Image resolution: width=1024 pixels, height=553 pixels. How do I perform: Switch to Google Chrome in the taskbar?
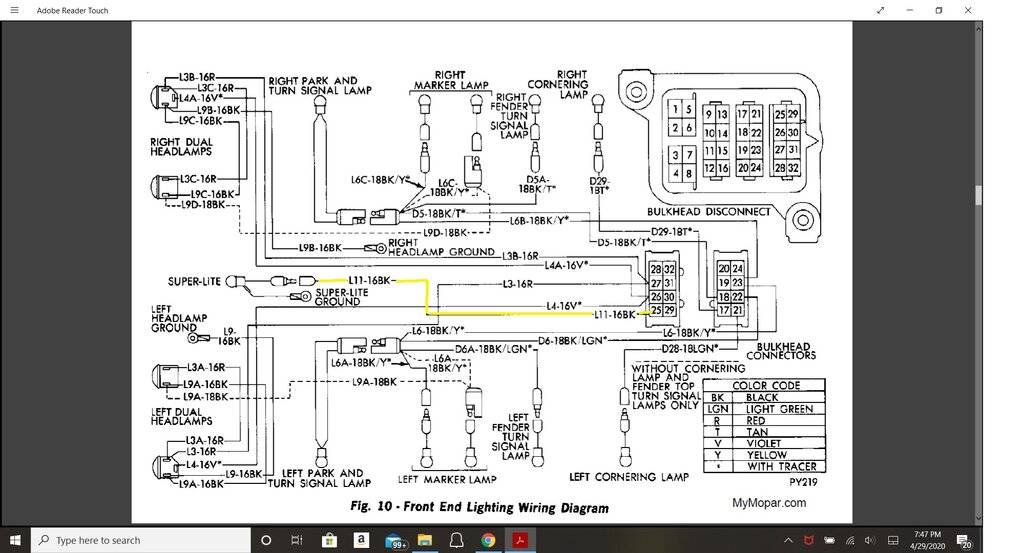click(488, 540)
